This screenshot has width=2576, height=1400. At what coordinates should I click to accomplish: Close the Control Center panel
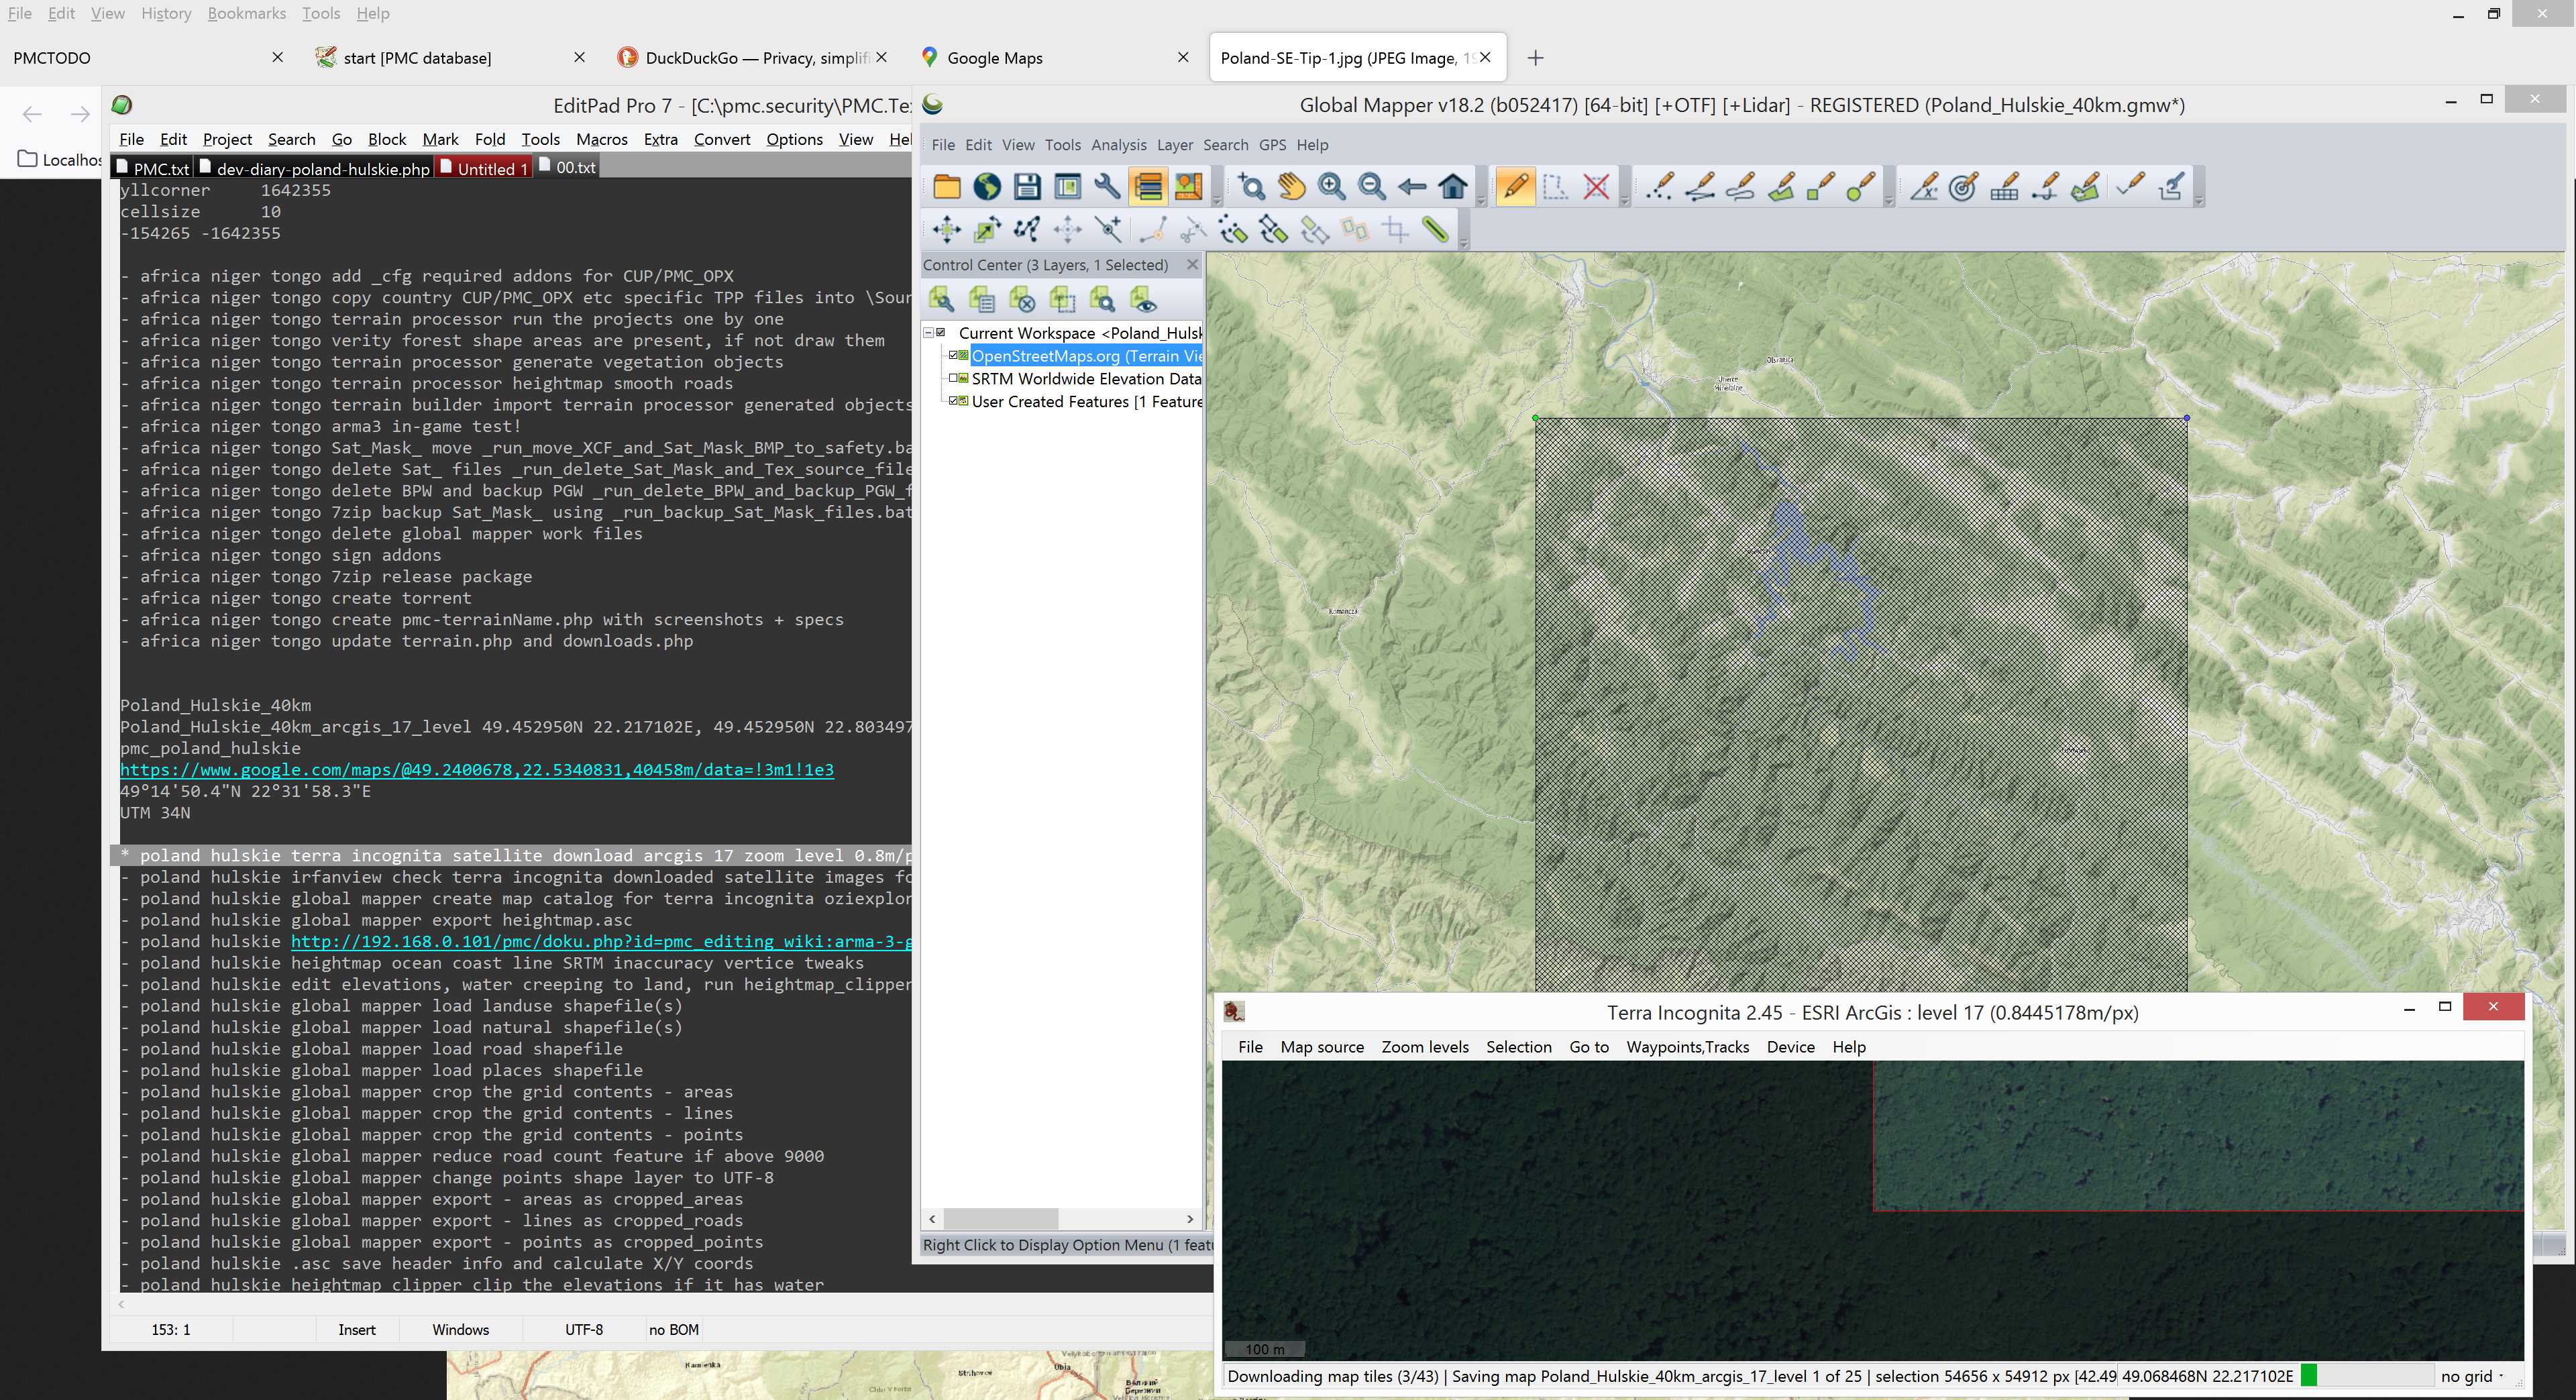[x=1192, y=265]
